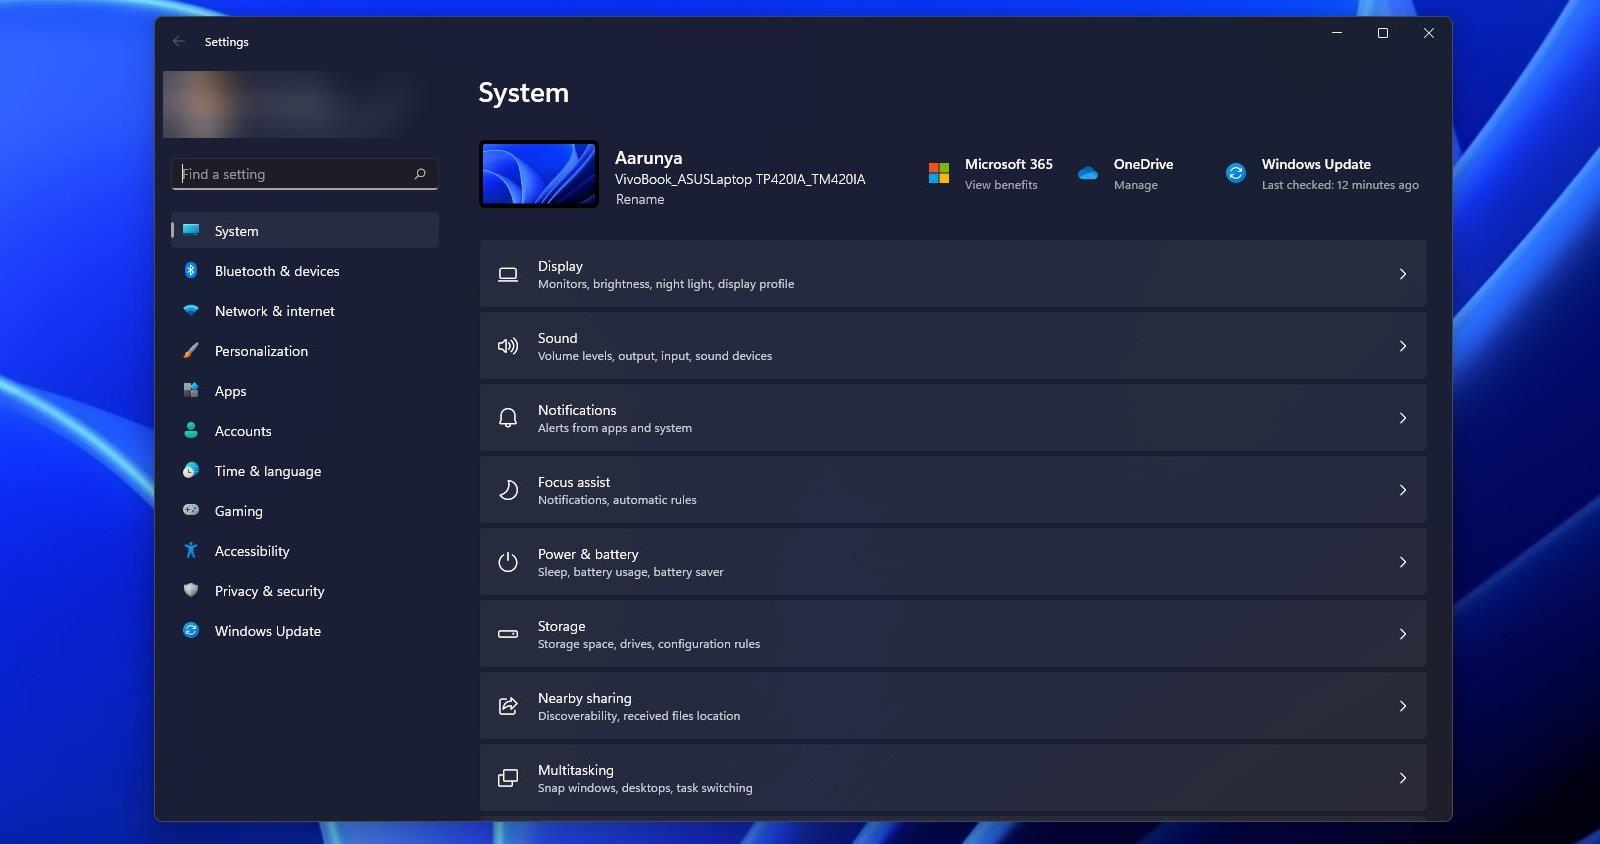Image resolution: width=1600 pixels, height=844 pixels.
Task: Click the Windows Update sidebar sync icon
Action: pyautogui.click(x=191, y=630)
